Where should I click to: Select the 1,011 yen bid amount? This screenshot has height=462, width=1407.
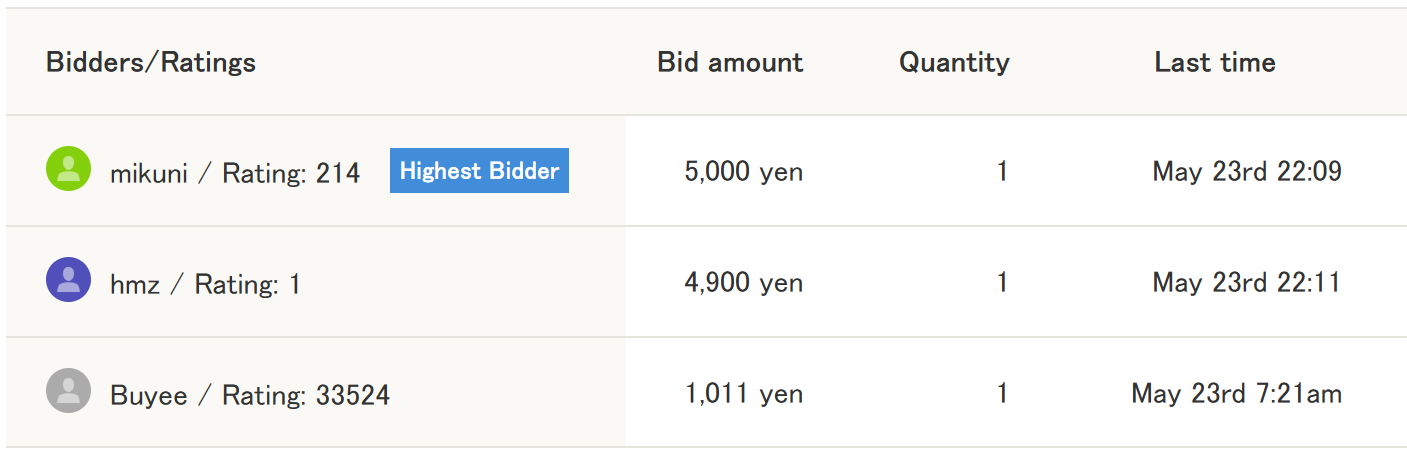(x=744, y=394)
